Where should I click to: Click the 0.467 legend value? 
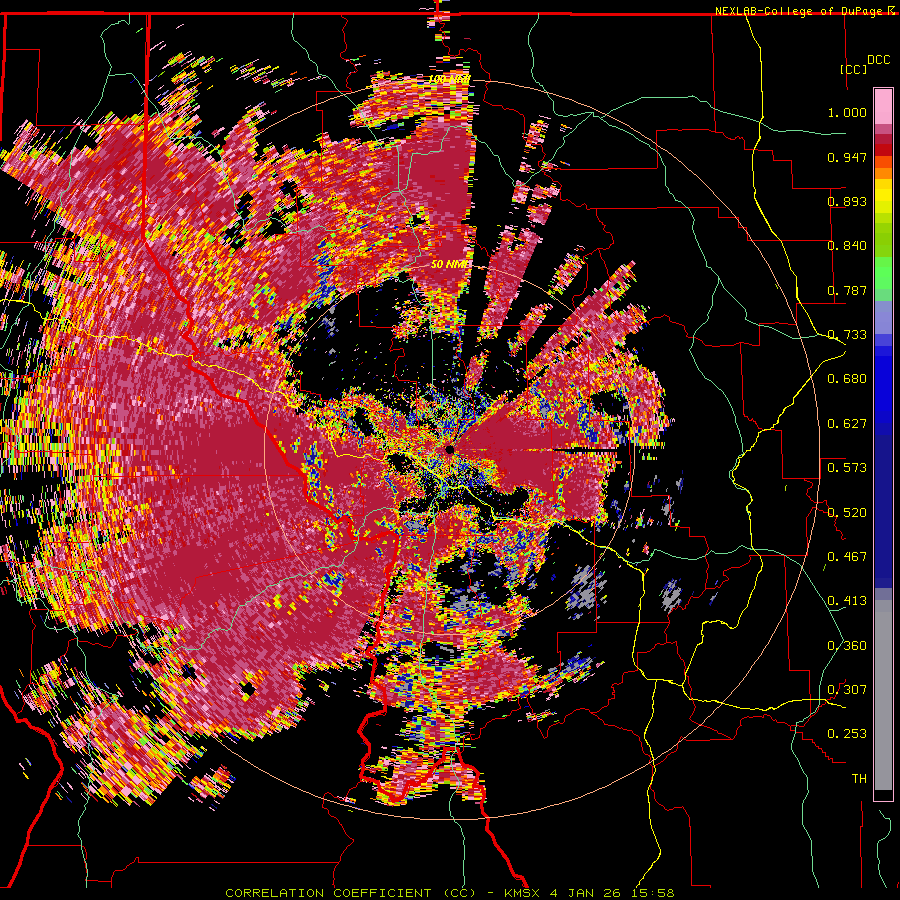(847, 557)
